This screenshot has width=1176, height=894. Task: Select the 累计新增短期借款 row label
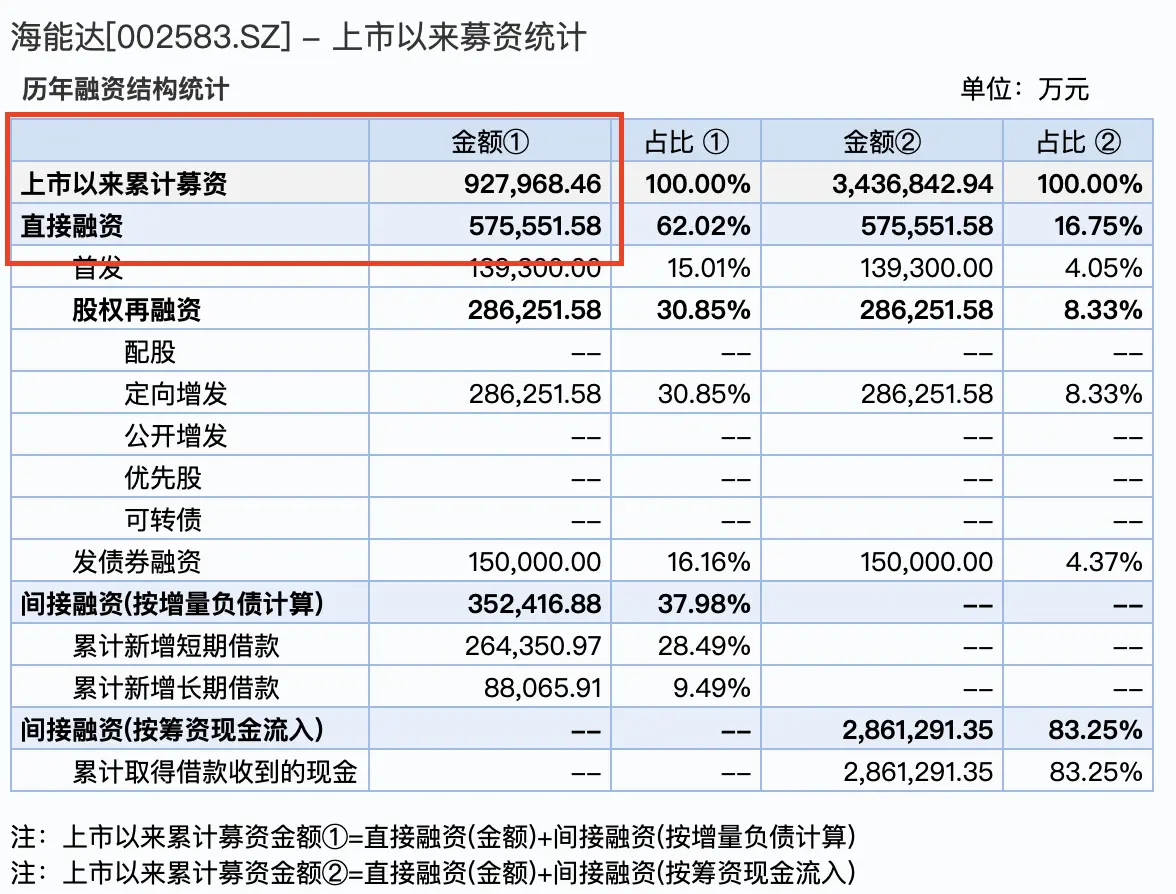[176, 646]
